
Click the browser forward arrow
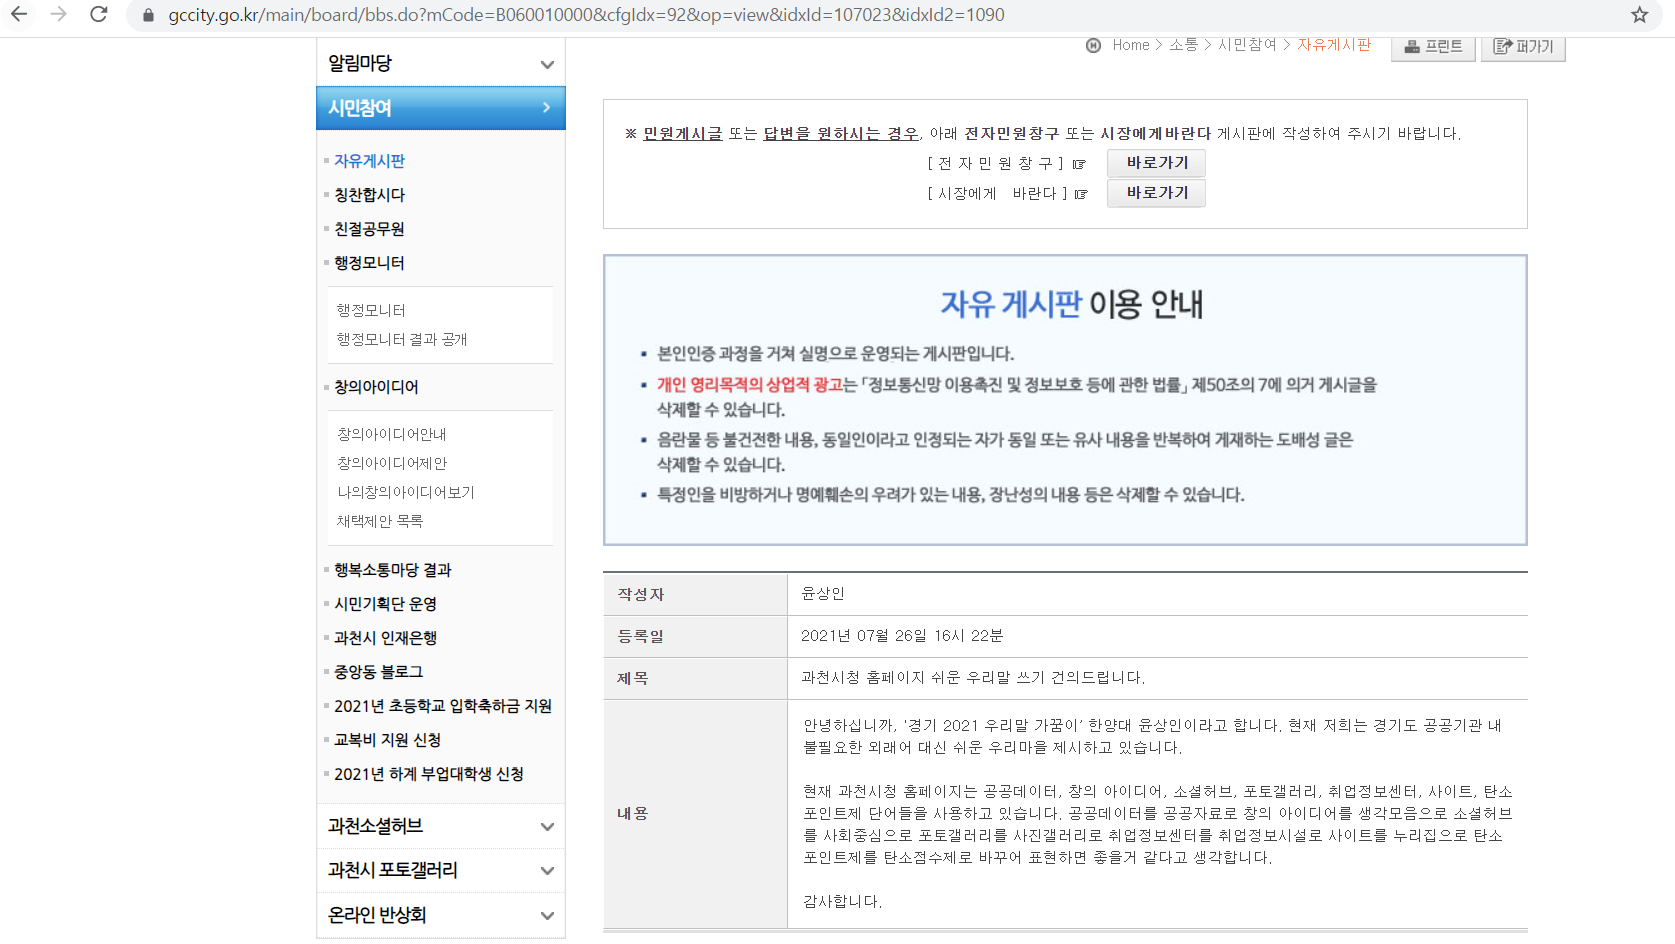[x=58, y=15]
